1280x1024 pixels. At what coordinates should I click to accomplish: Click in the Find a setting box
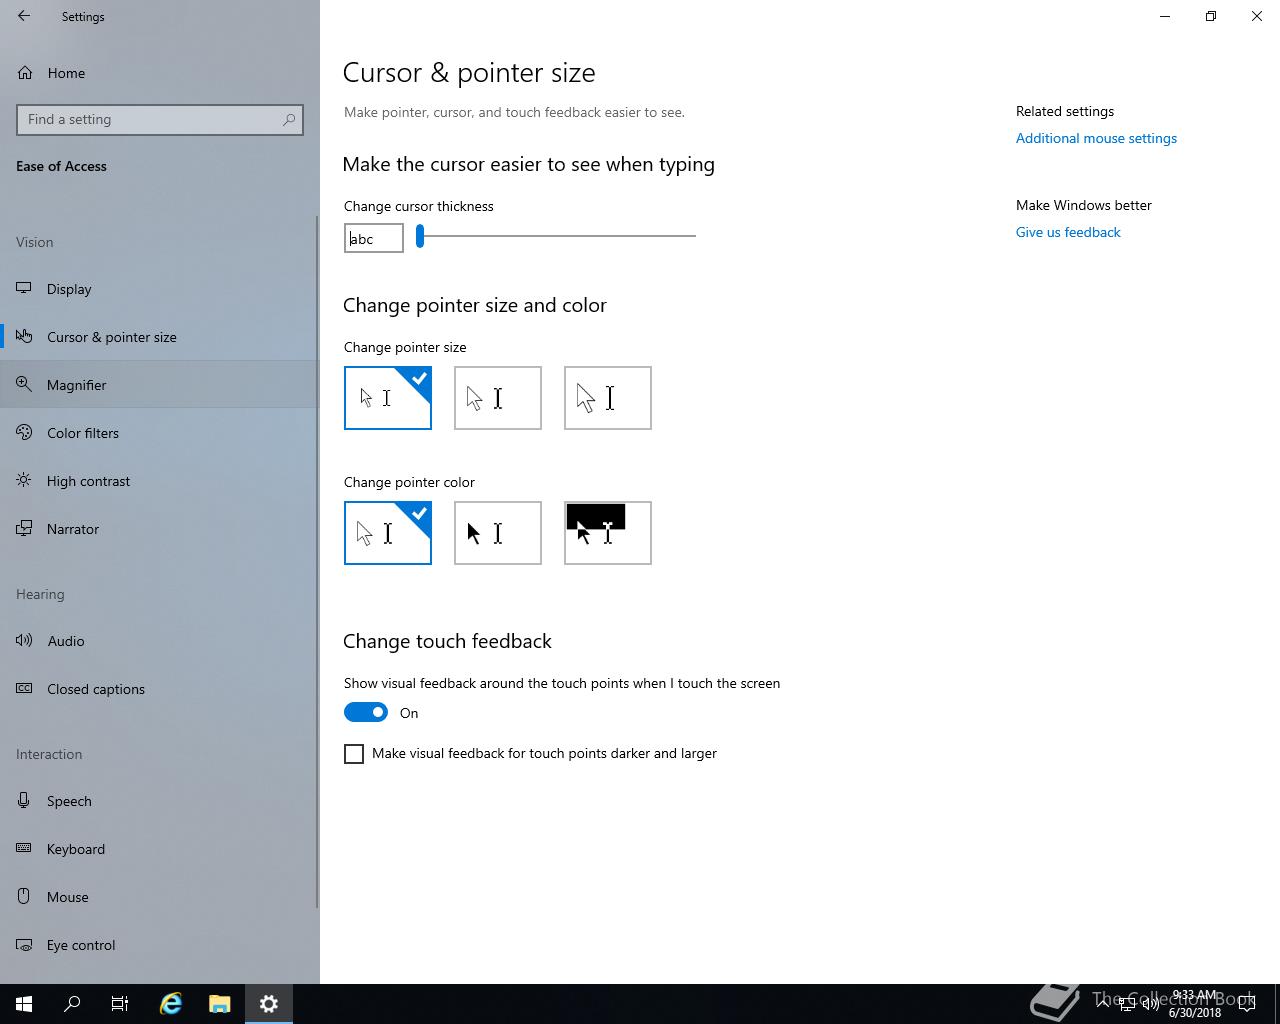pyautogui.click(x=160, y=119)
